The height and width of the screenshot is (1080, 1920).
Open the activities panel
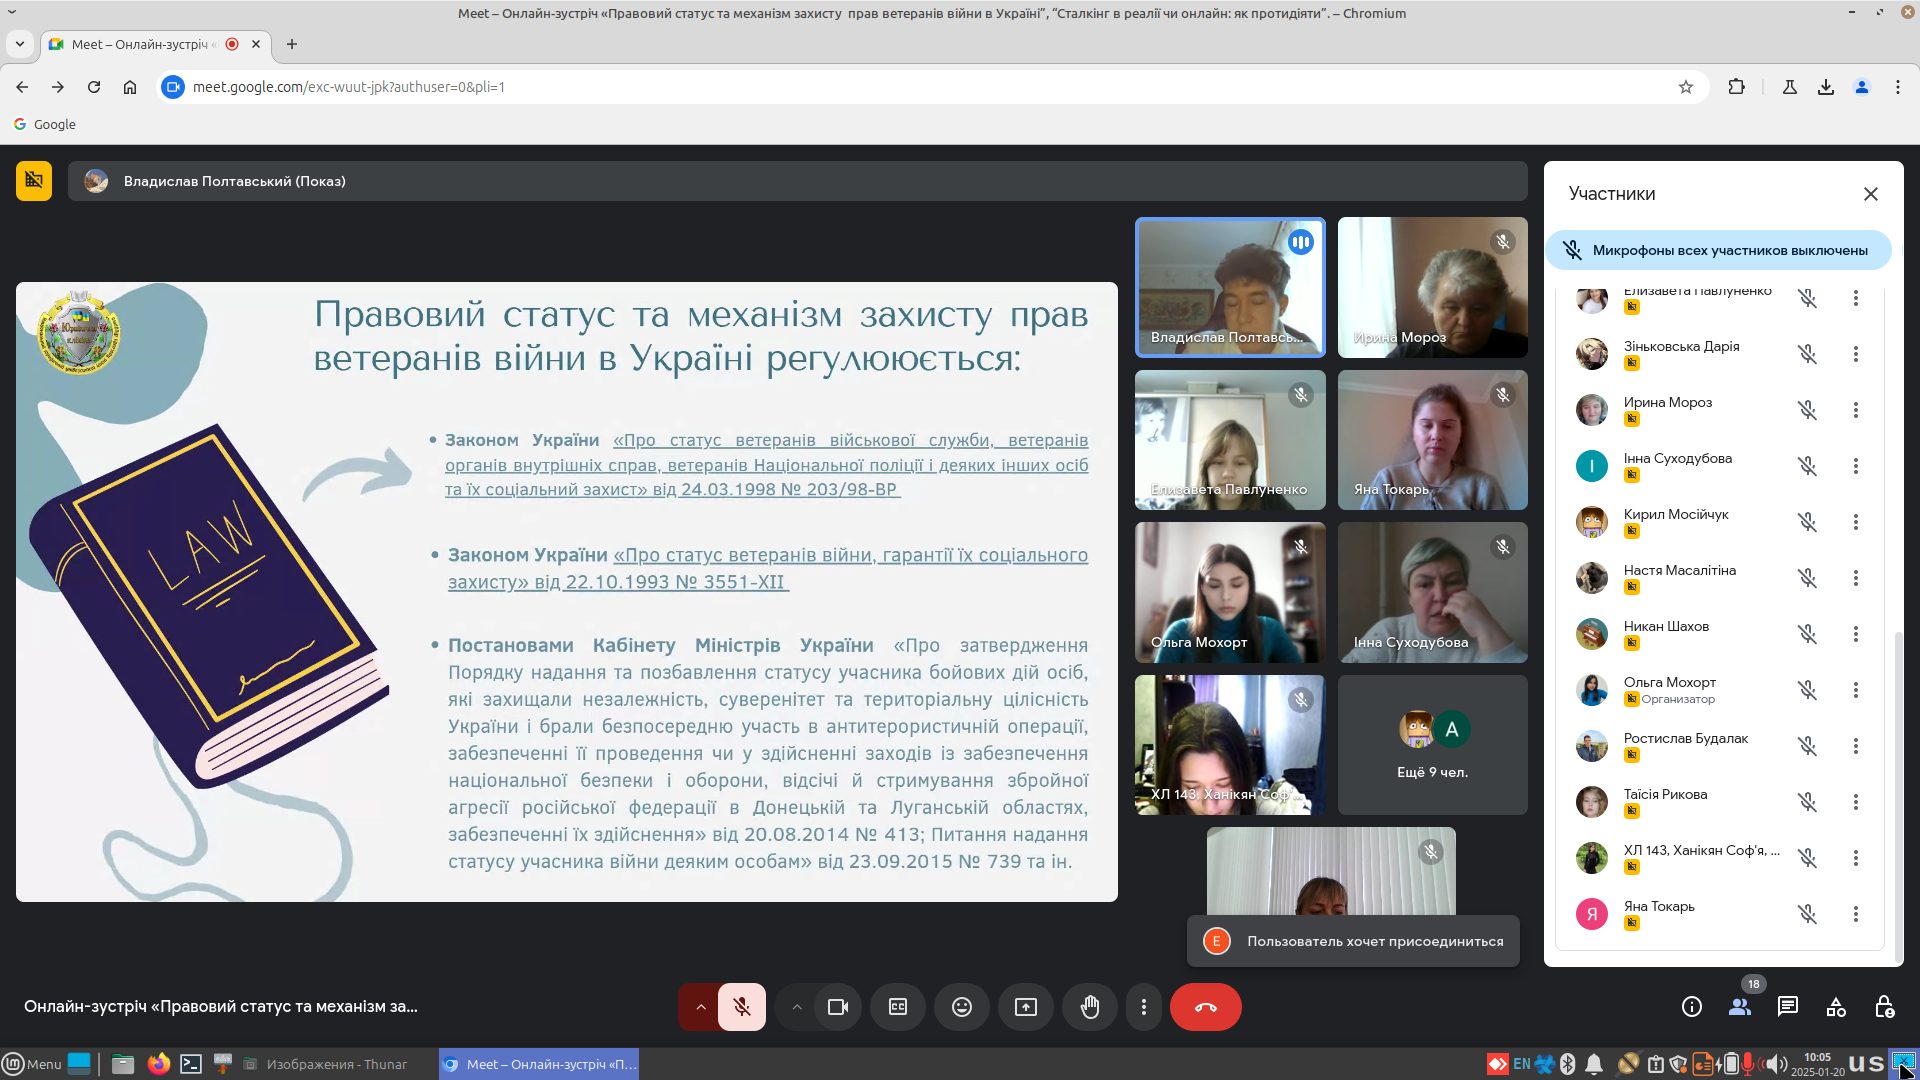(1835, 1007)
